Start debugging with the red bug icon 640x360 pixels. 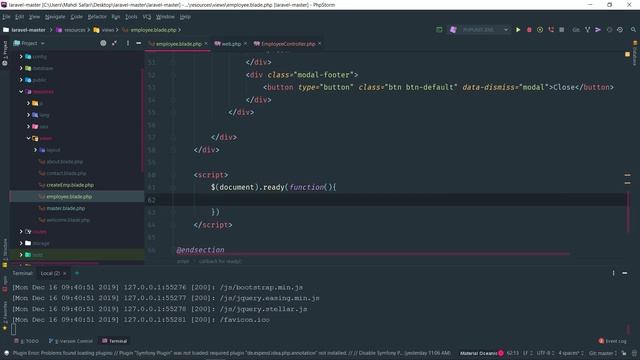[x=529, y=30]
